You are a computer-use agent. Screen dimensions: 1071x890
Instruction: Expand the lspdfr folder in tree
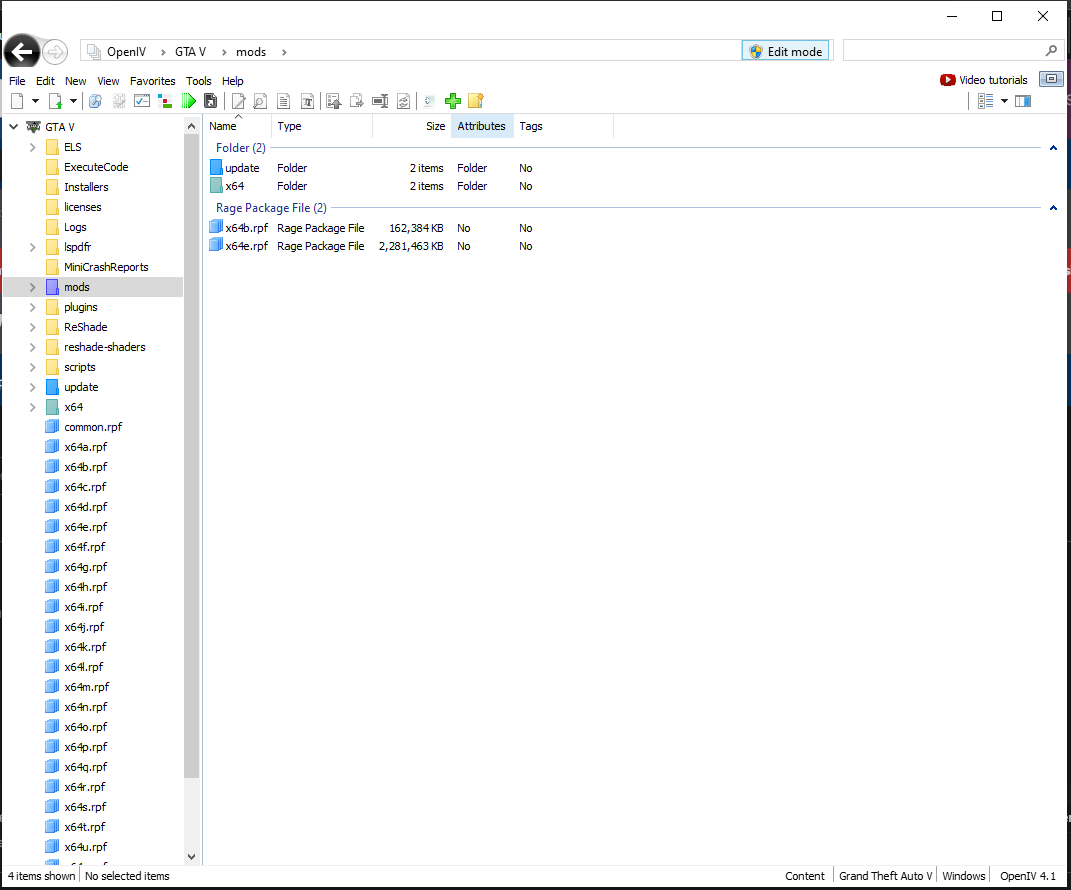[32, 247]
